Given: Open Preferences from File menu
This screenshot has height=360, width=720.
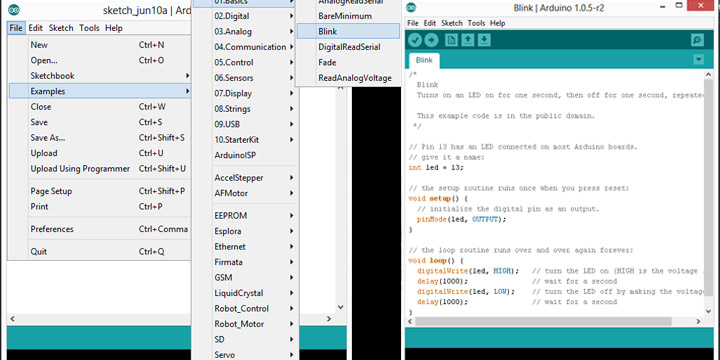Looking at the screenshot, I should tap(100, 229).
